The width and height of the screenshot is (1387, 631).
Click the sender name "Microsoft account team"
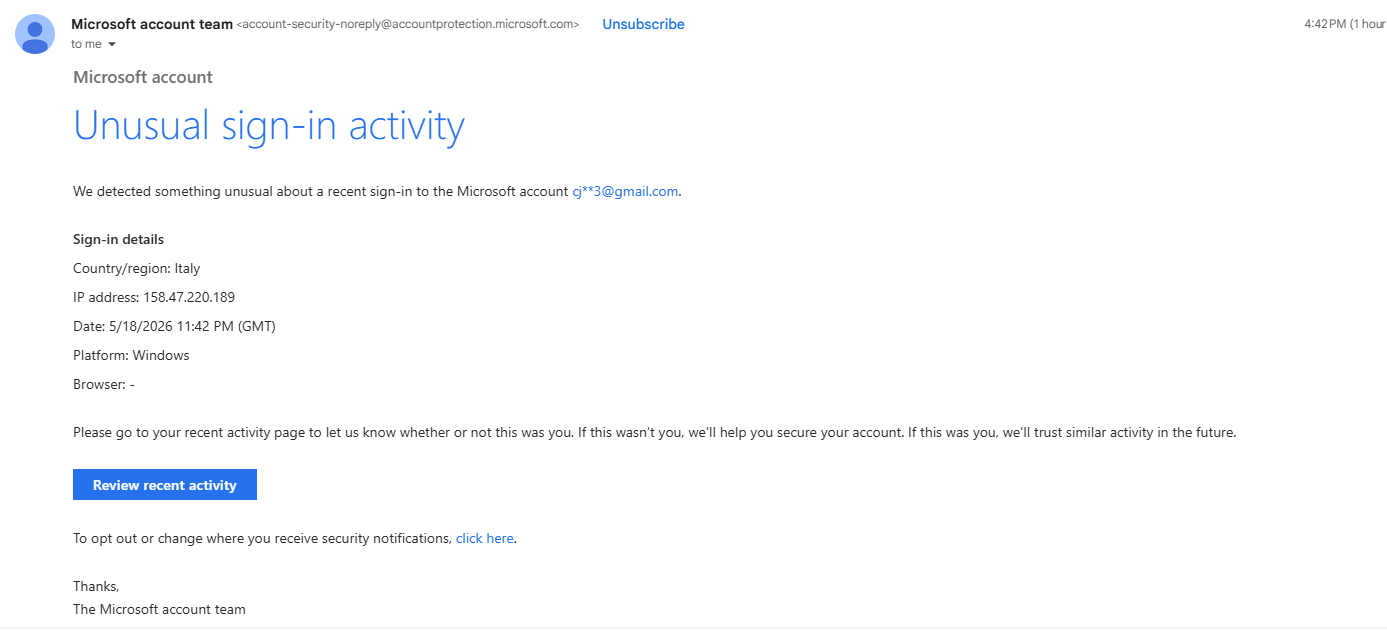pos(152,24)
